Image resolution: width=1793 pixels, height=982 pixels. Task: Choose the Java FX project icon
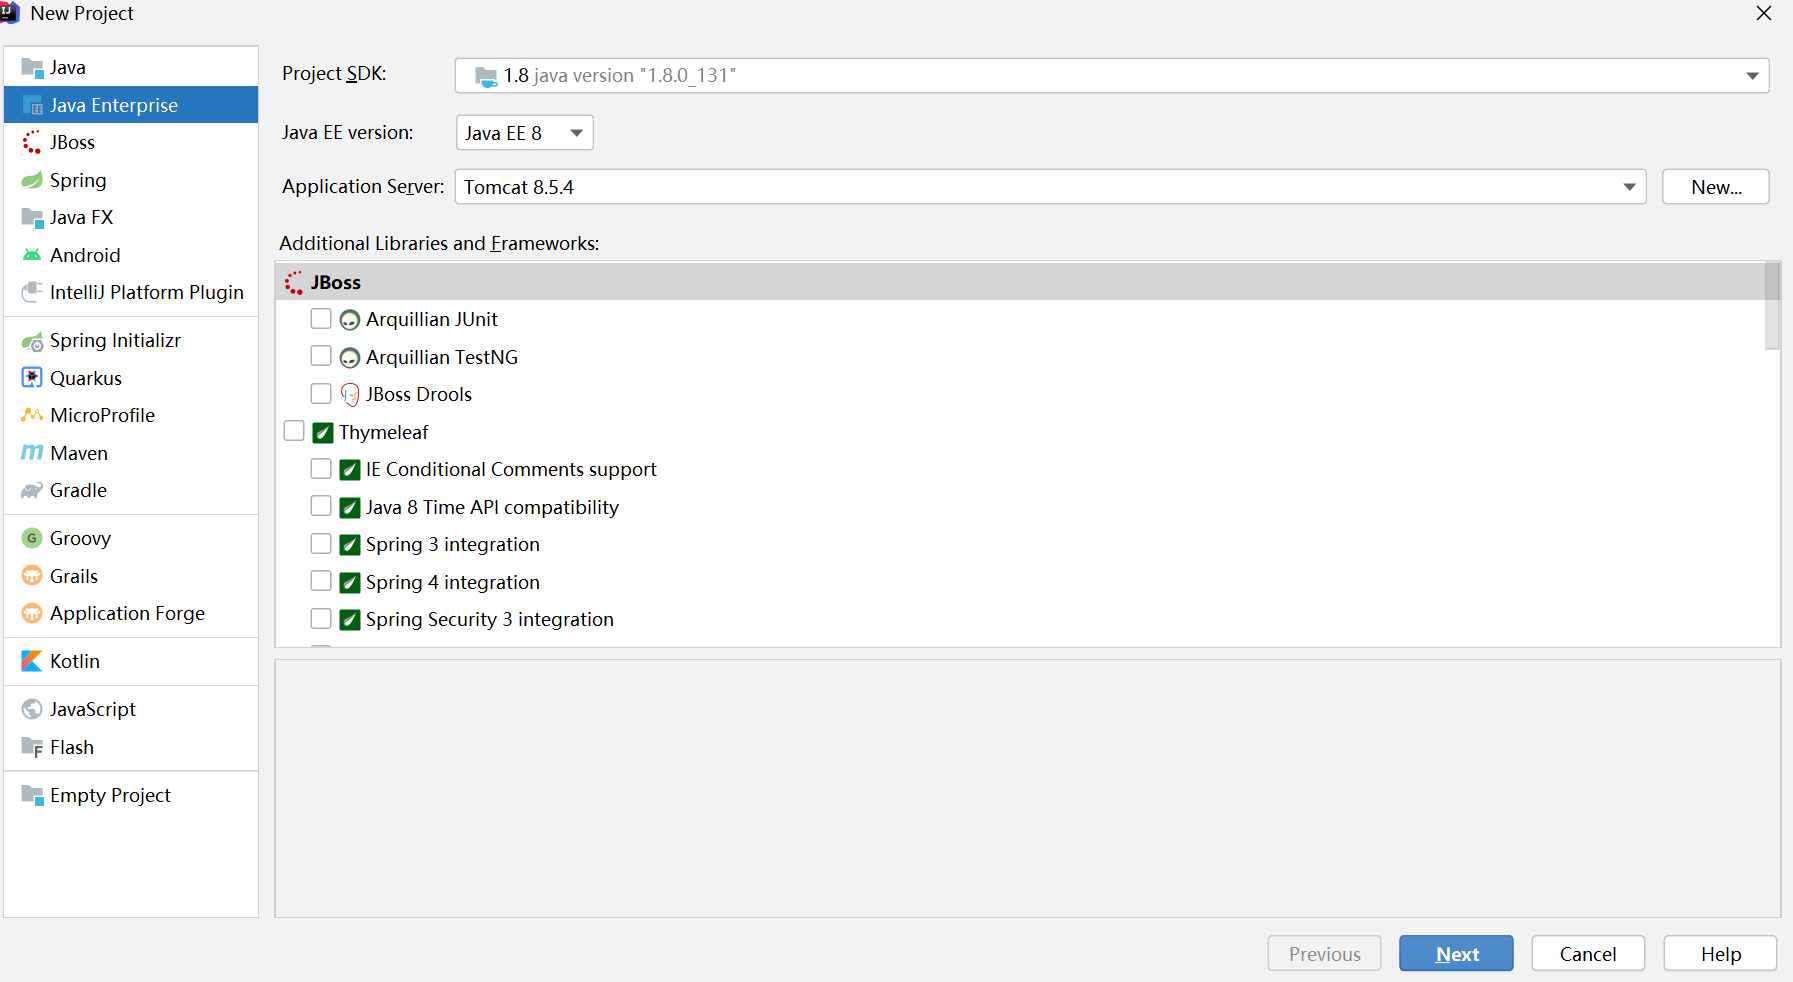tap(32, 218)
